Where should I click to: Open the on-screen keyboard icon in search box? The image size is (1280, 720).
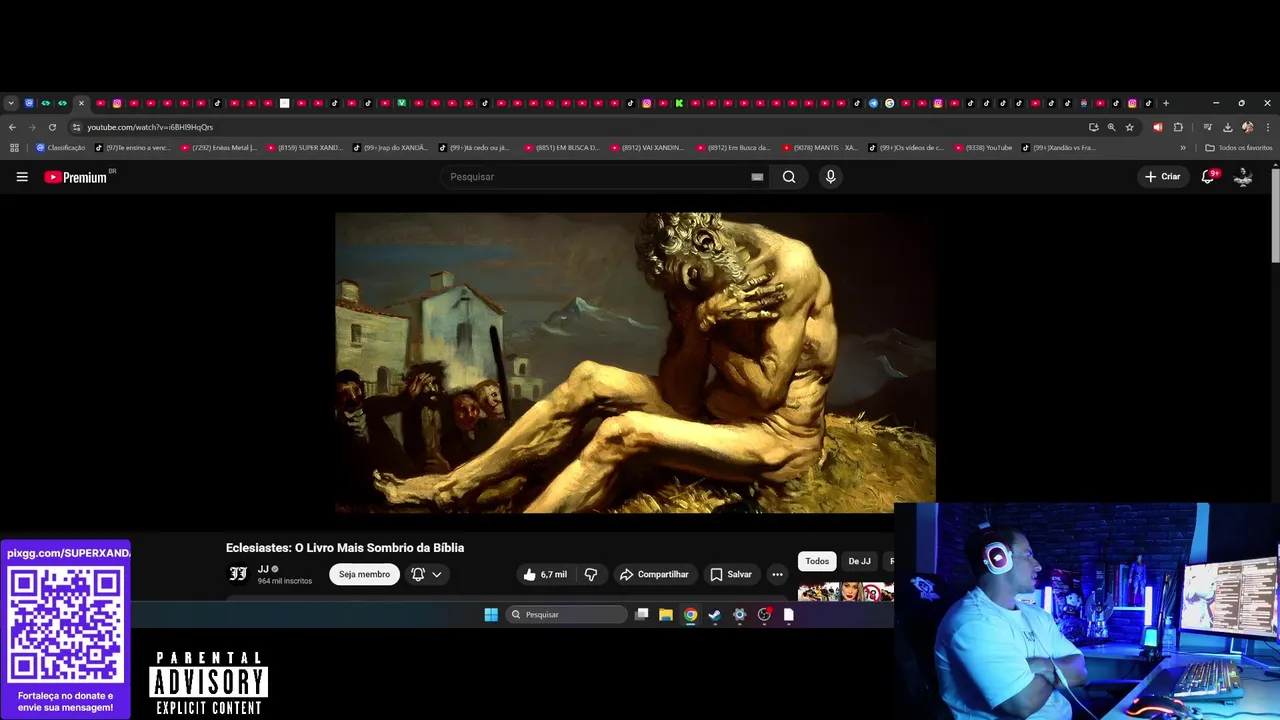coord(757,177)
